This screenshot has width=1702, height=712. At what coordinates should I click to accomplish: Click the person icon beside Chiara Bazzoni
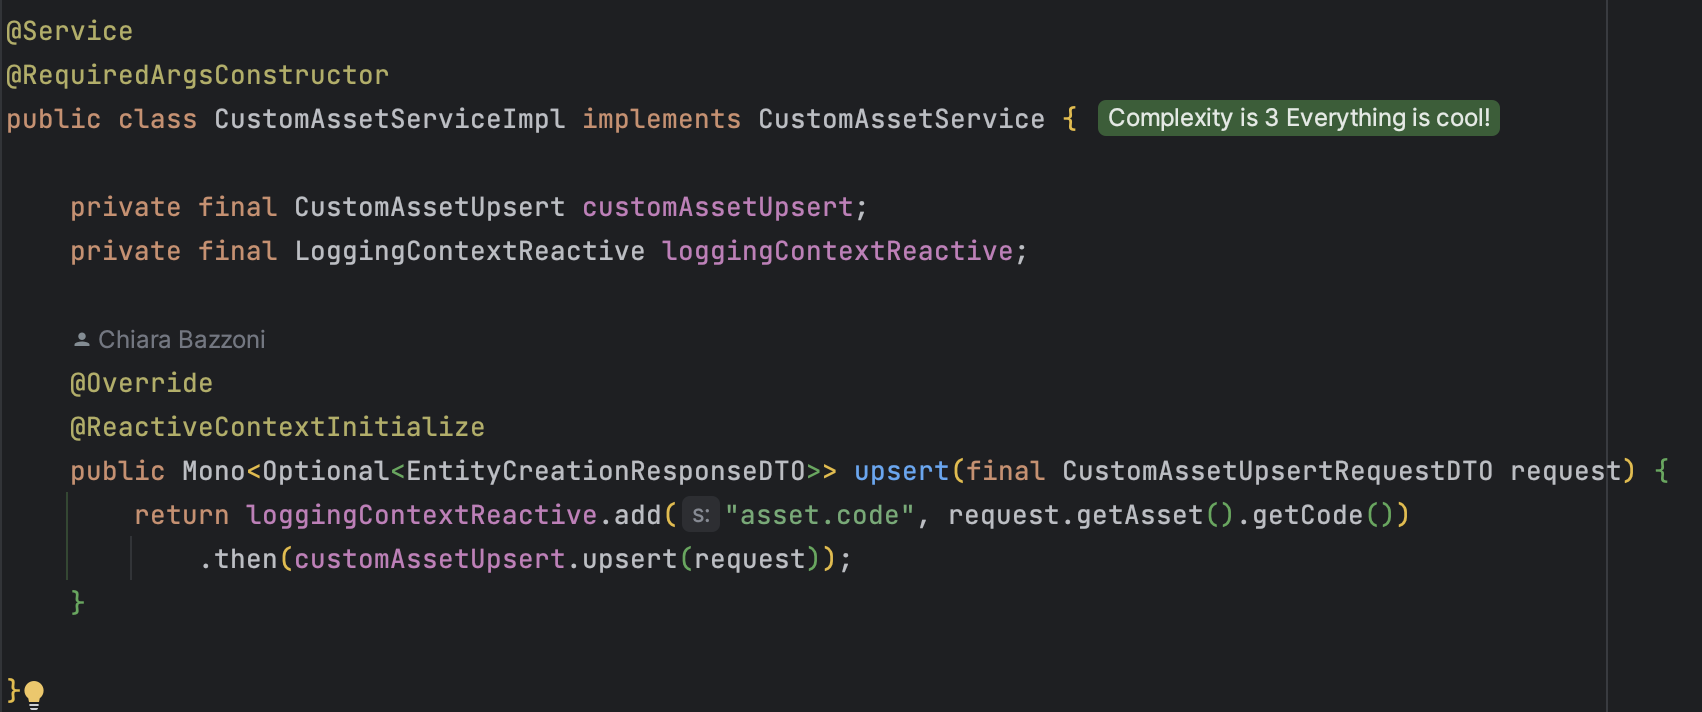pos(82,340)
